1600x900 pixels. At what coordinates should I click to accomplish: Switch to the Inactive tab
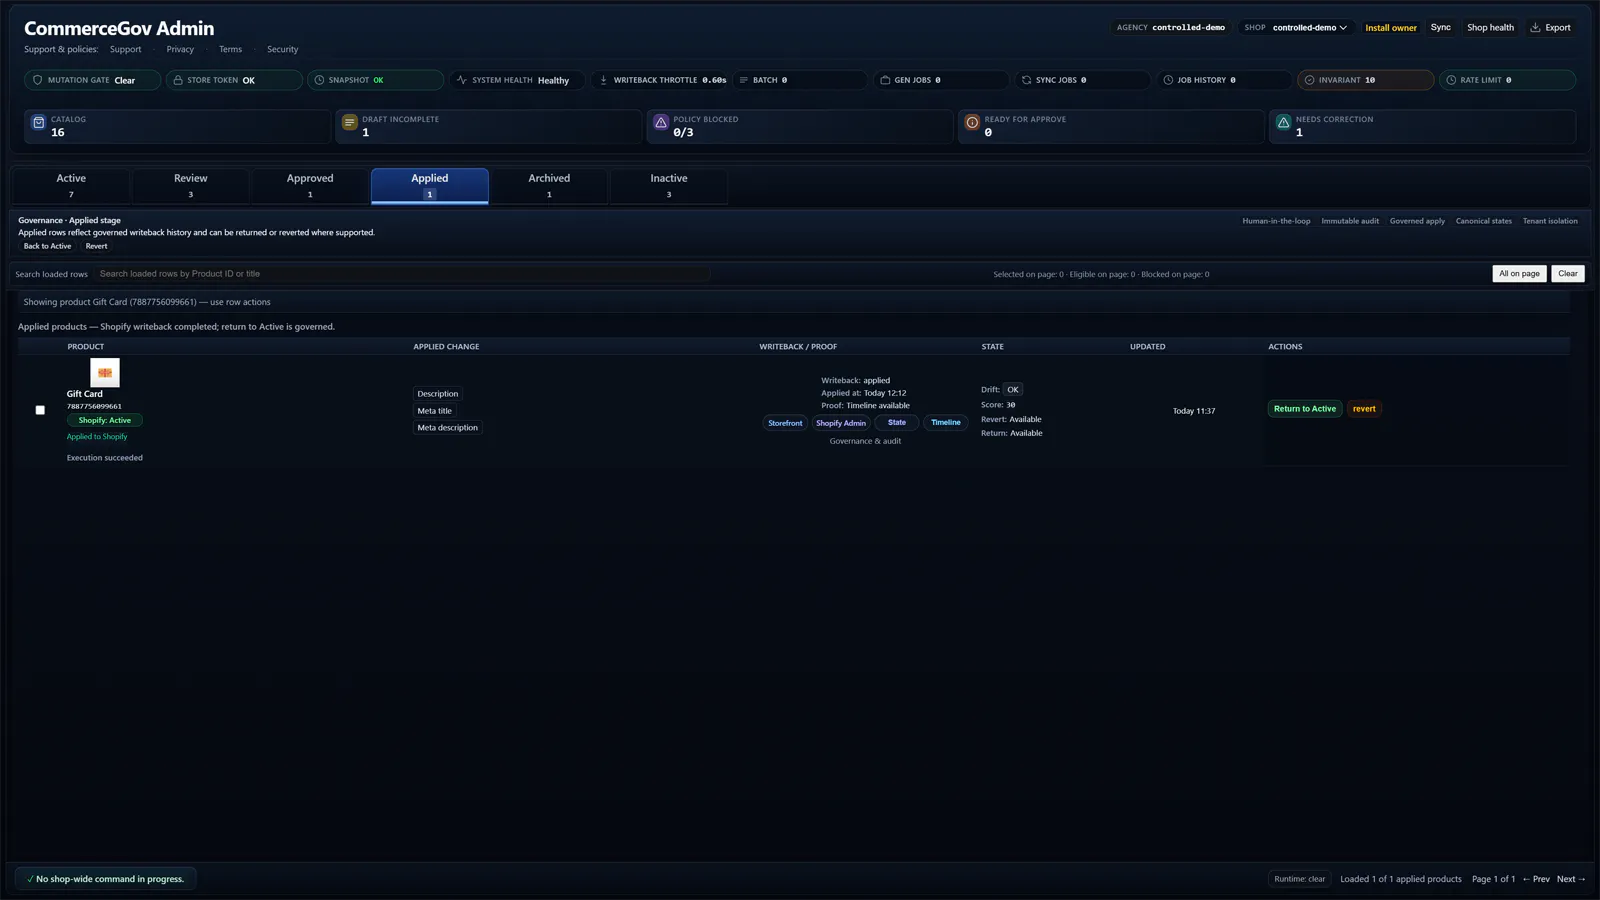click(x=669, y=186)
